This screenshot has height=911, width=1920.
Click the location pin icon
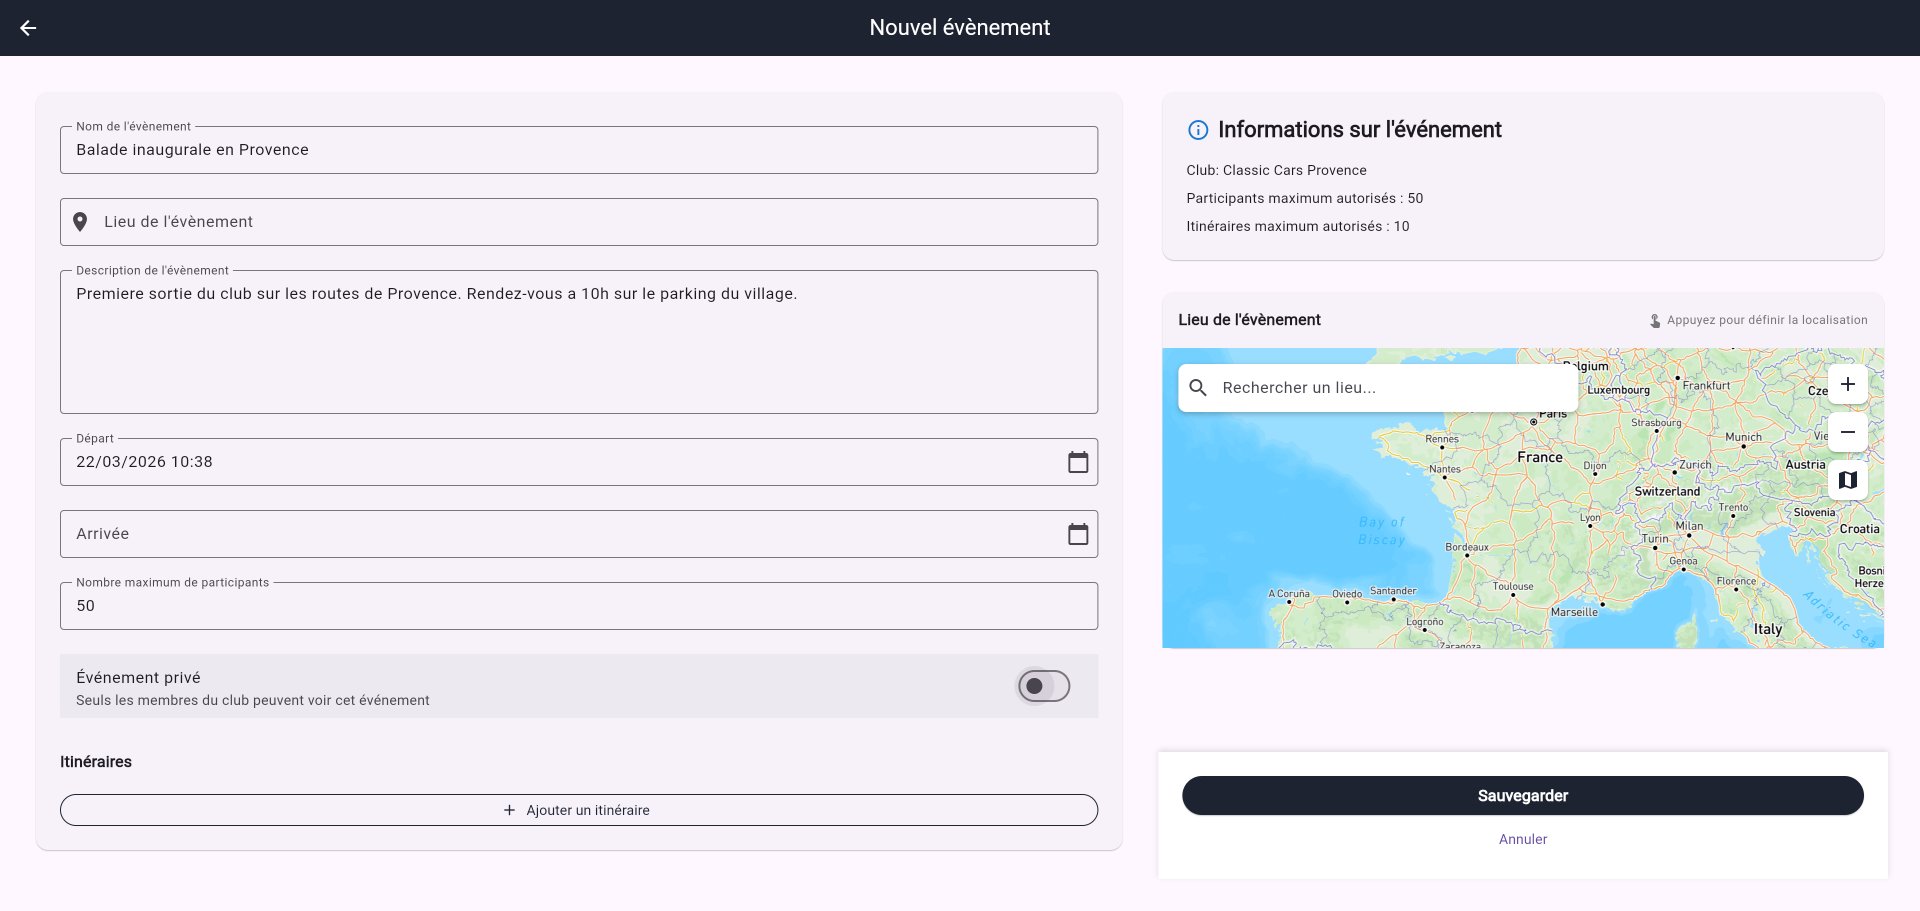[x=80, y=222]
